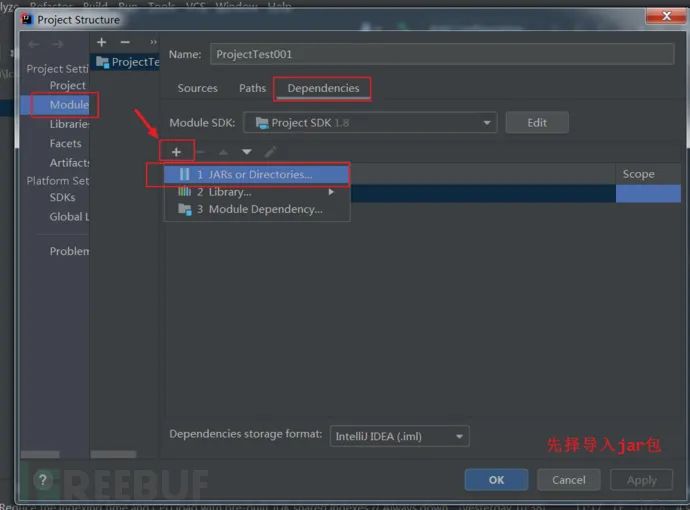Open the Dependencies storage format dropdown
This screenshot has height=510, width=690.
(399, 436)
